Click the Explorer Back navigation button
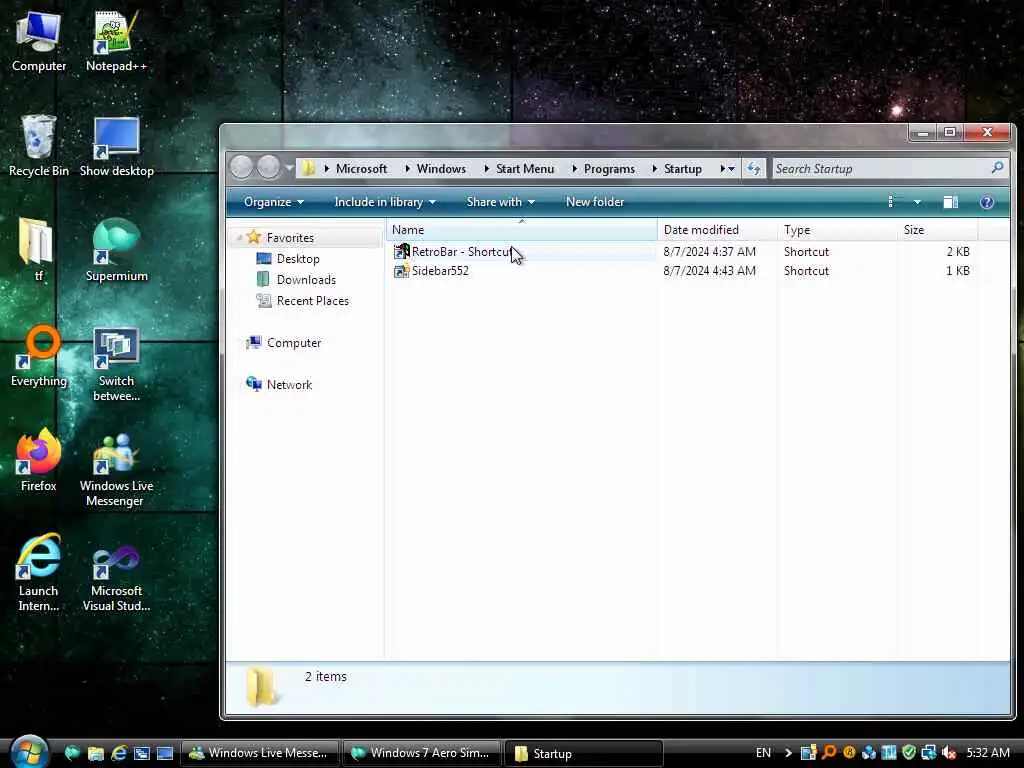Screen dimensions: 1024x768 (242, 168)
